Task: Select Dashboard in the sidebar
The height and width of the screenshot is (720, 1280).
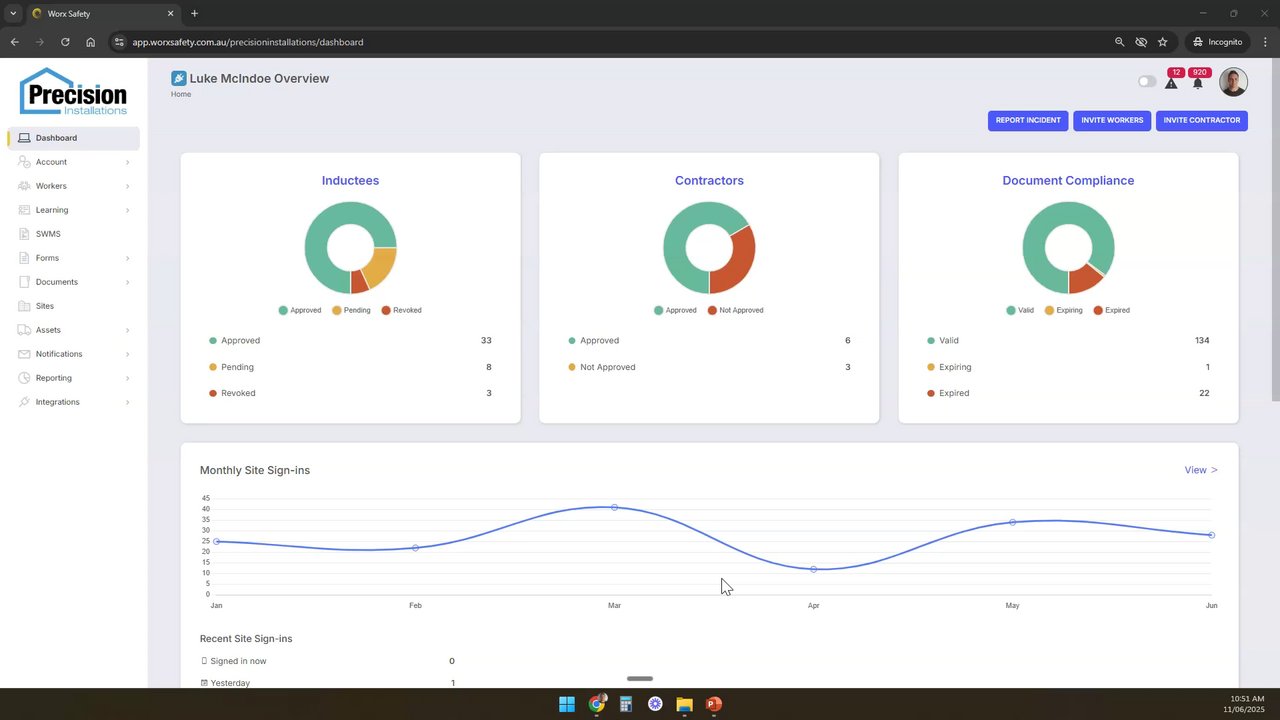Action: [73, 138]
